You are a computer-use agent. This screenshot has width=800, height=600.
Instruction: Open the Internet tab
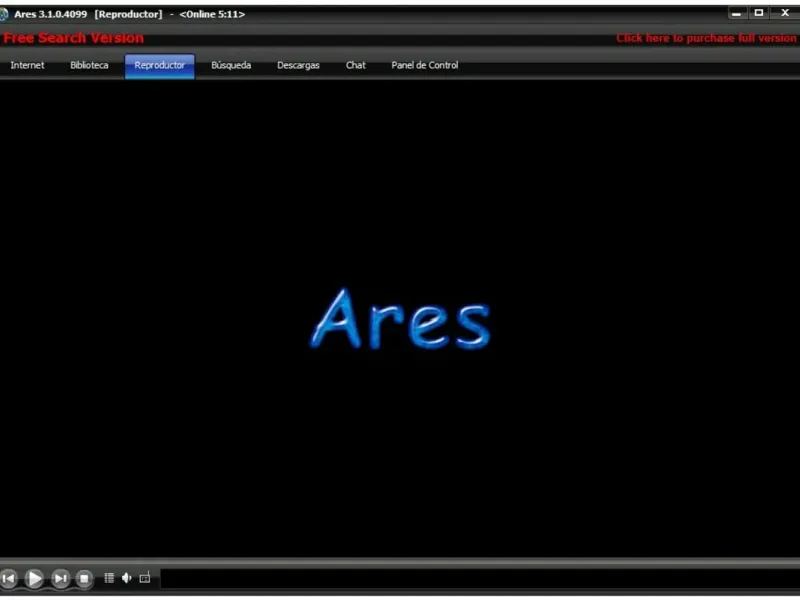[x=28, y=65]
